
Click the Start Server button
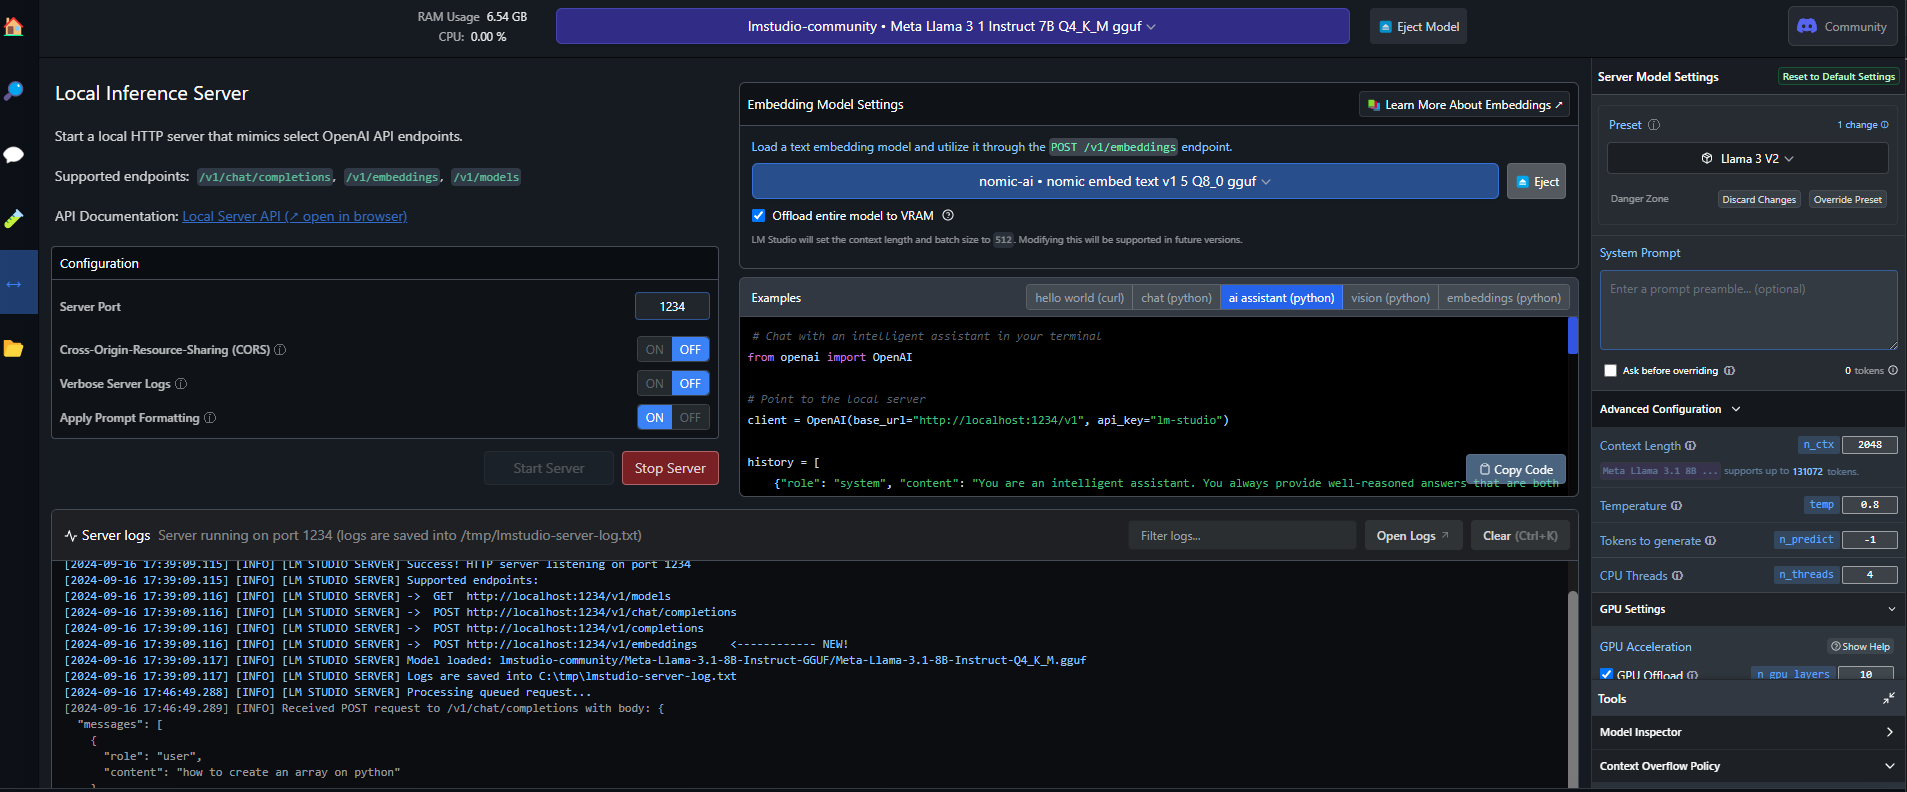[549, 468]
